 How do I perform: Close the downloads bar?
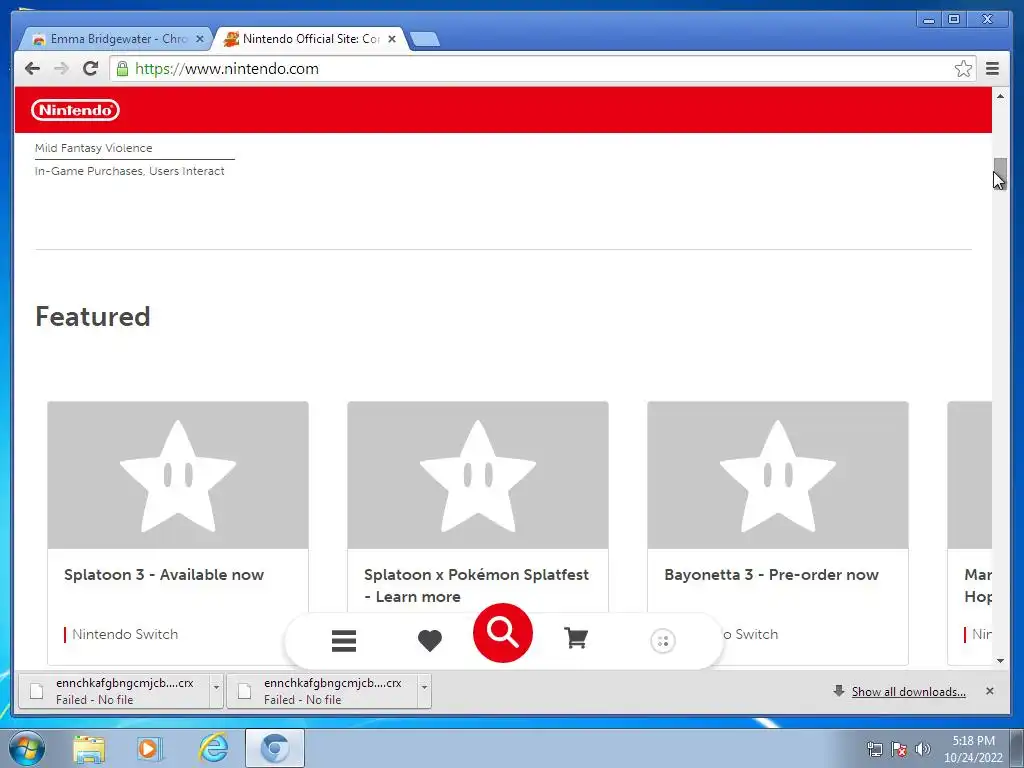tap(989, 691)
